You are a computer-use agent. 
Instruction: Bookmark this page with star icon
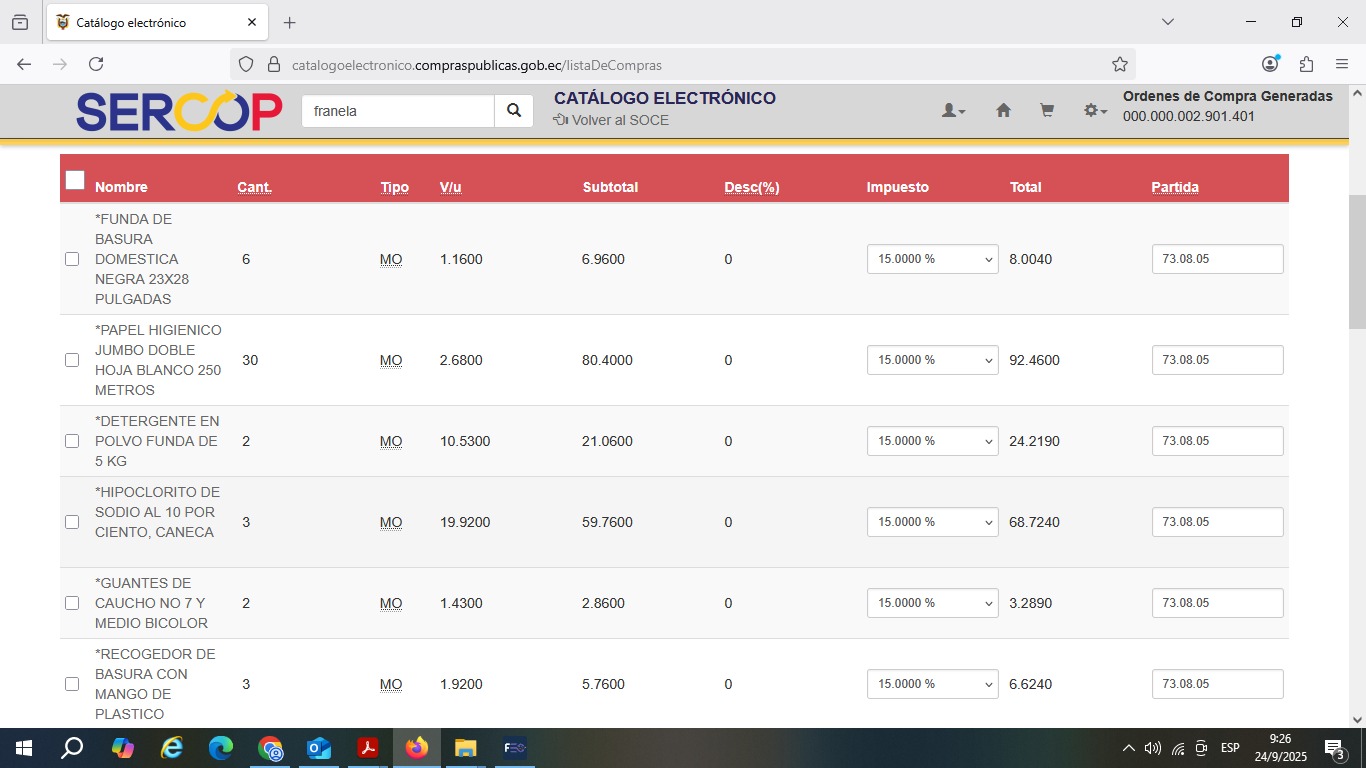(x=1119, y=65)
